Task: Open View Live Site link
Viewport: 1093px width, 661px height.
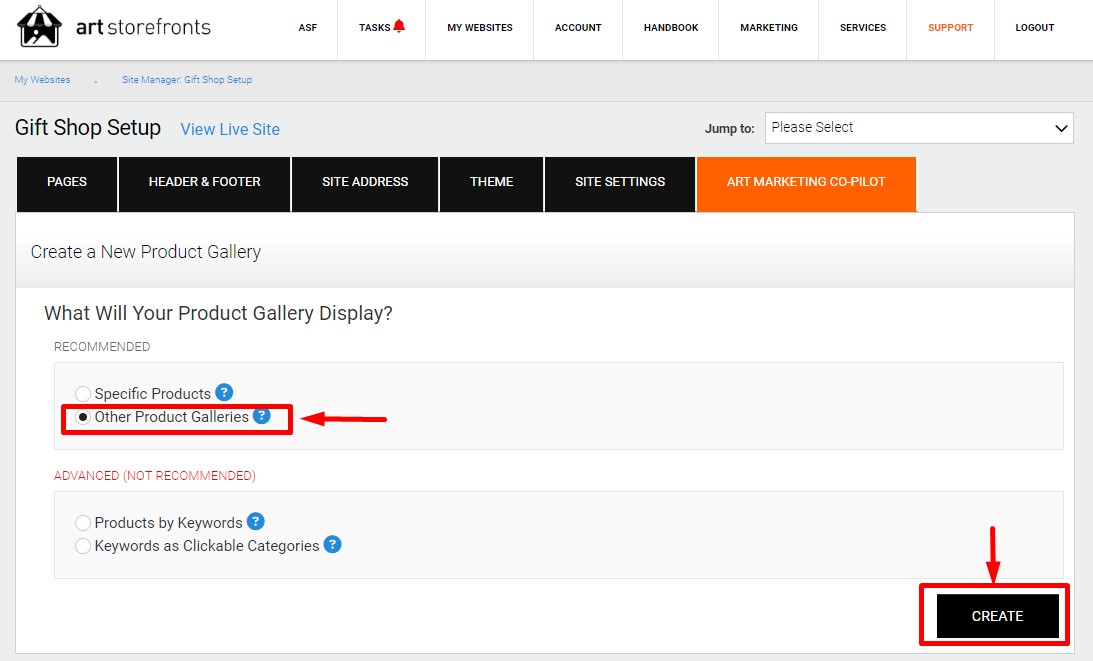Action: (230, 129)
